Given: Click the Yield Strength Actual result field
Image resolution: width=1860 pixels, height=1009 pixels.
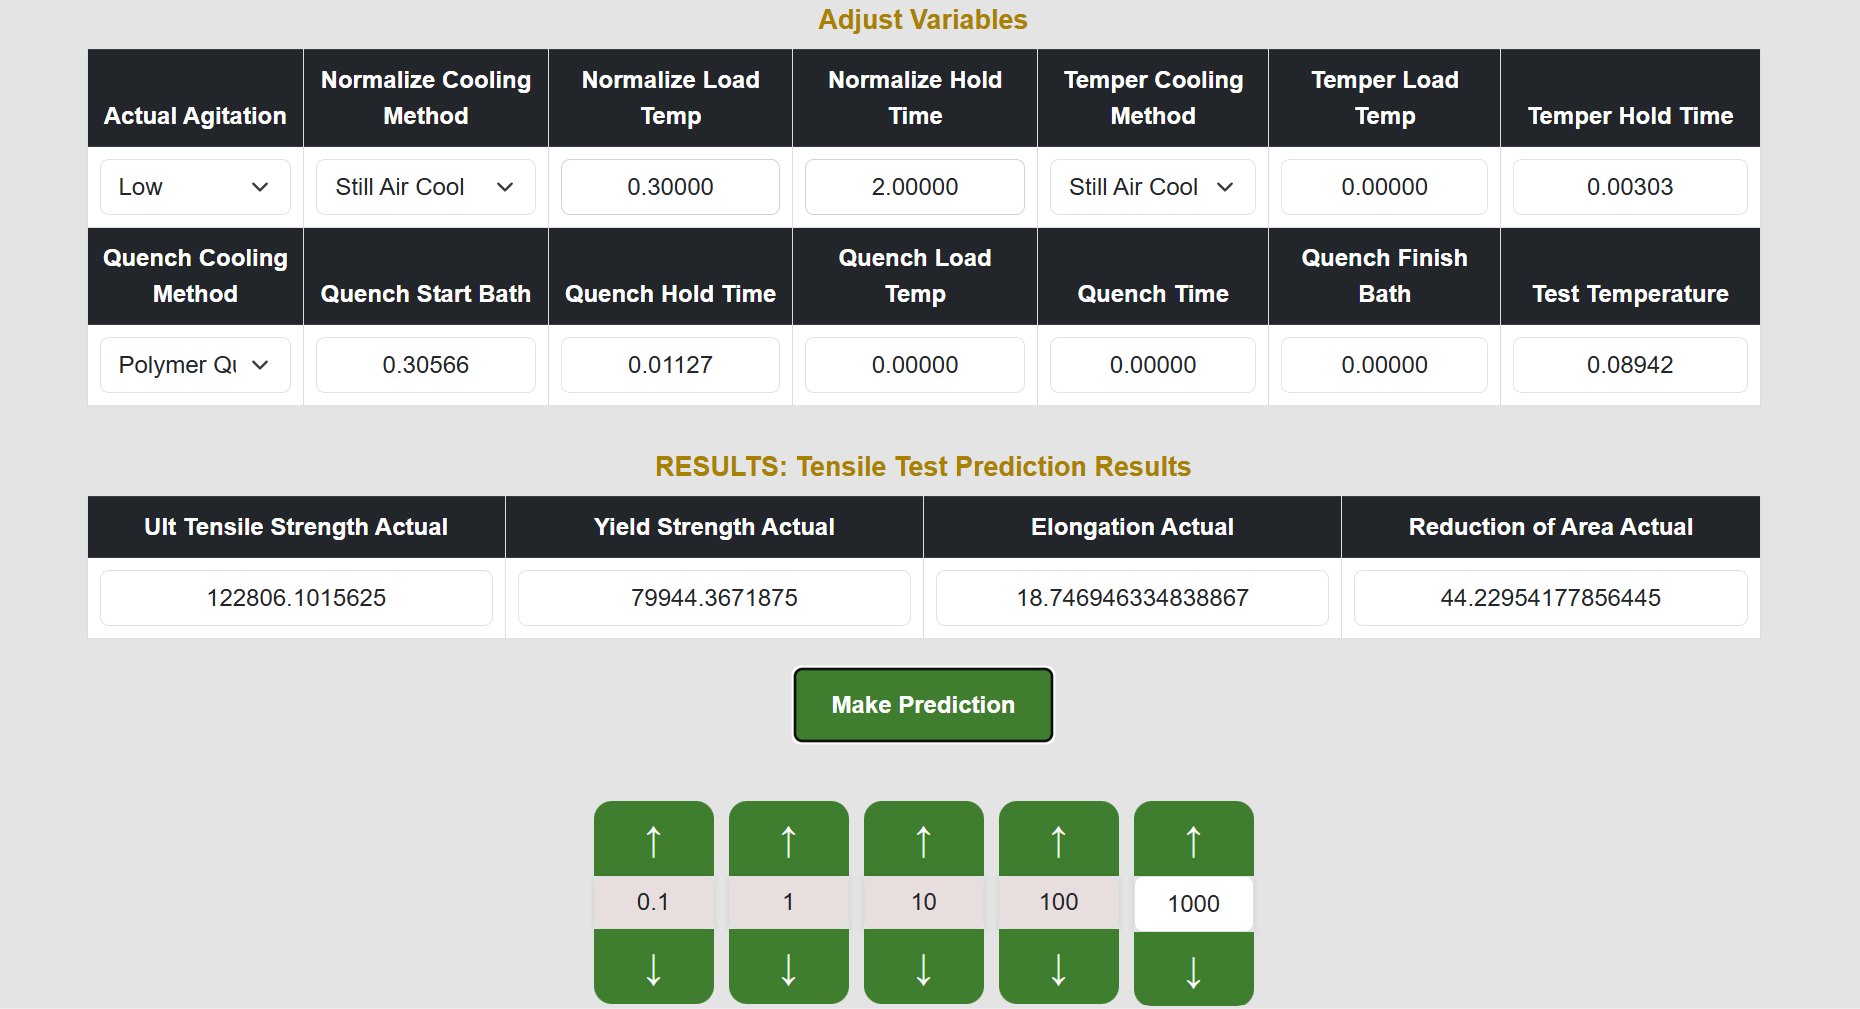Looking at the screenshot, I should 714,598.
